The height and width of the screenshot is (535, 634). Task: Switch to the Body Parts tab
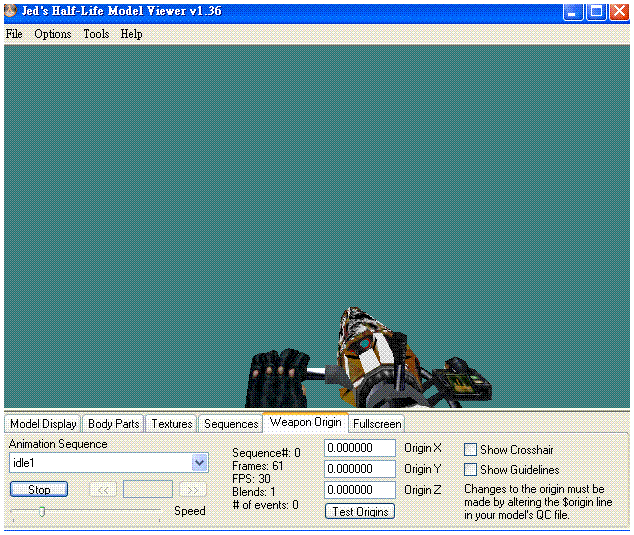tap(113, 424)
